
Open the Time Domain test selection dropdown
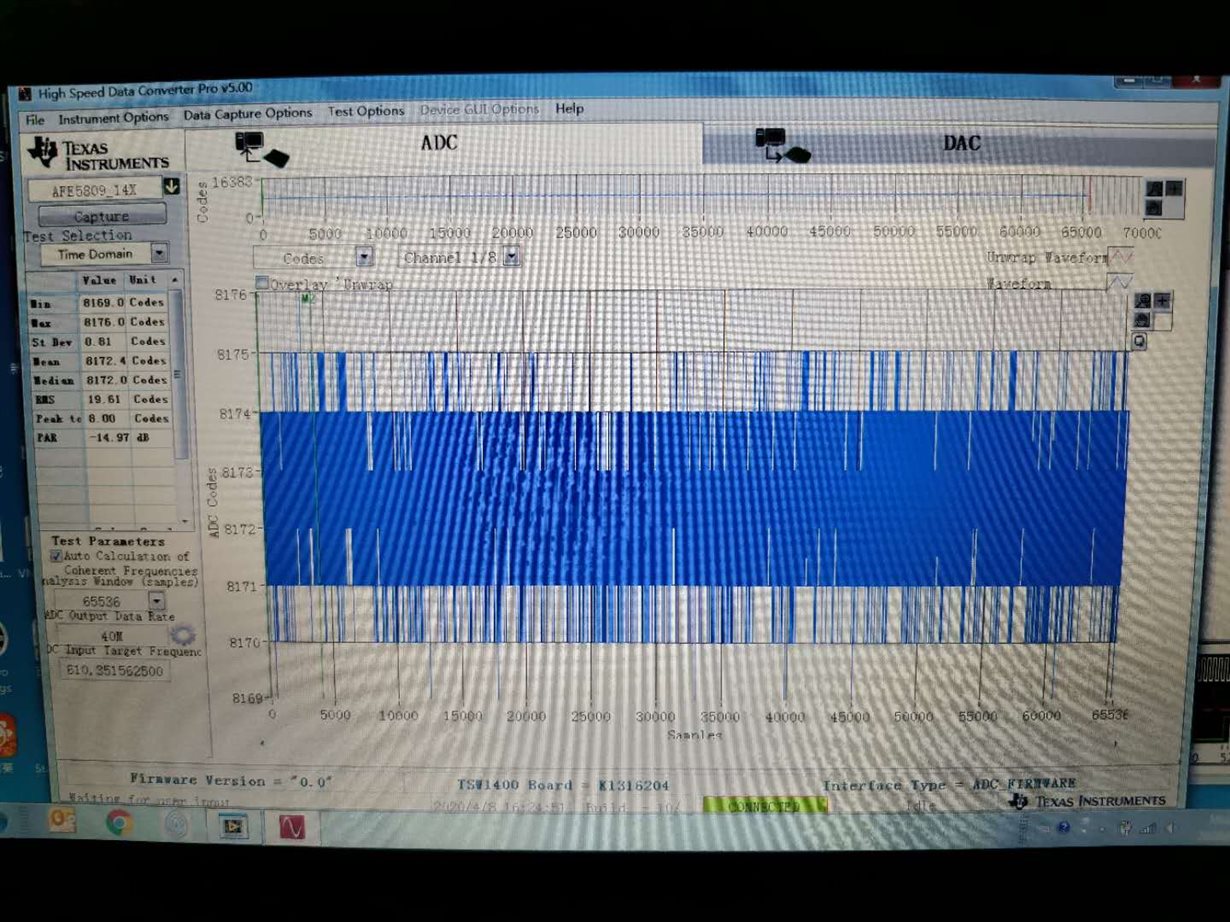pyautogui.click(x=159, y=254)
